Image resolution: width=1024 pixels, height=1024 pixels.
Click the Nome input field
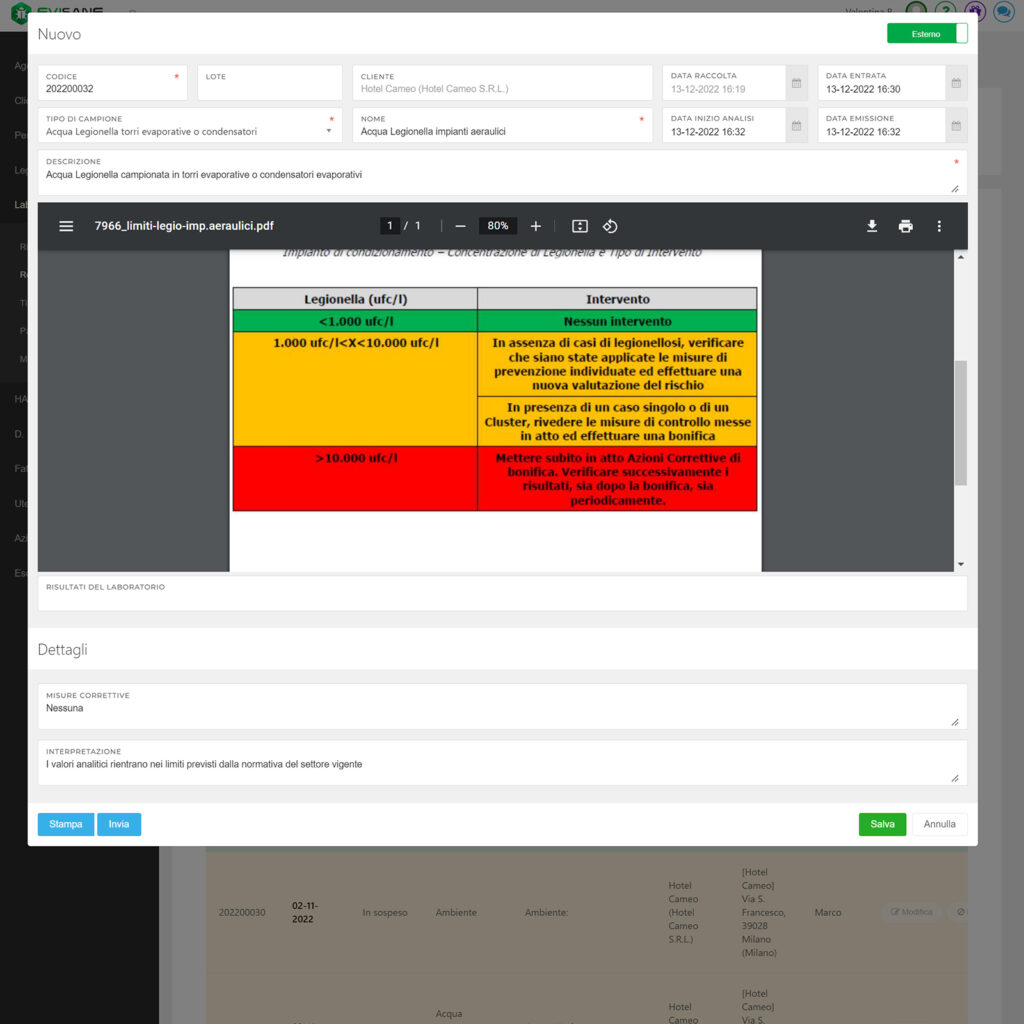coord(502,125)
